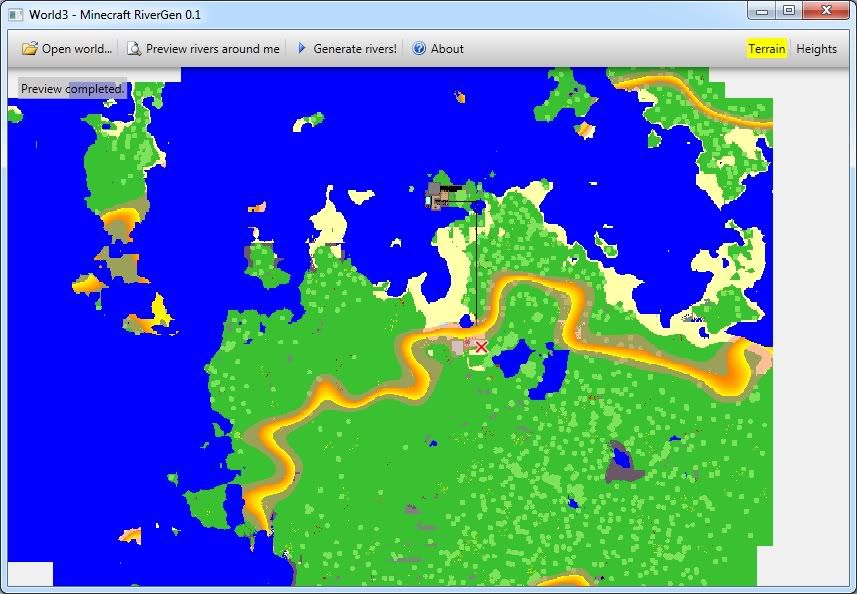Click 'Preview rivers around me' text

tap(213, 49)
